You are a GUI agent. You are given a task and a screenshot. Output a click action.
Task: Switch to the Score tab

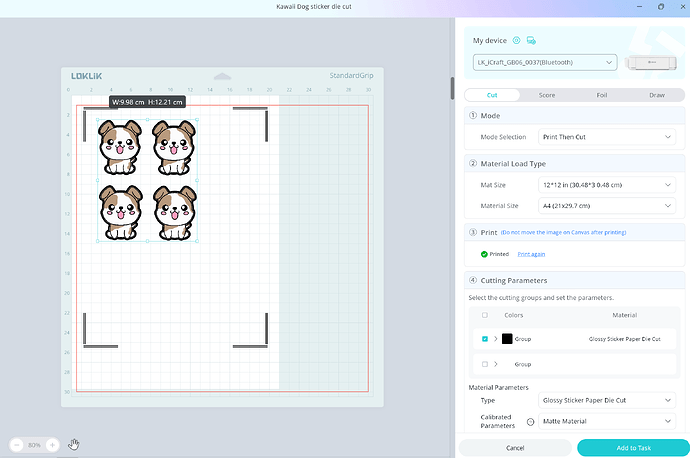pos(547,95)
